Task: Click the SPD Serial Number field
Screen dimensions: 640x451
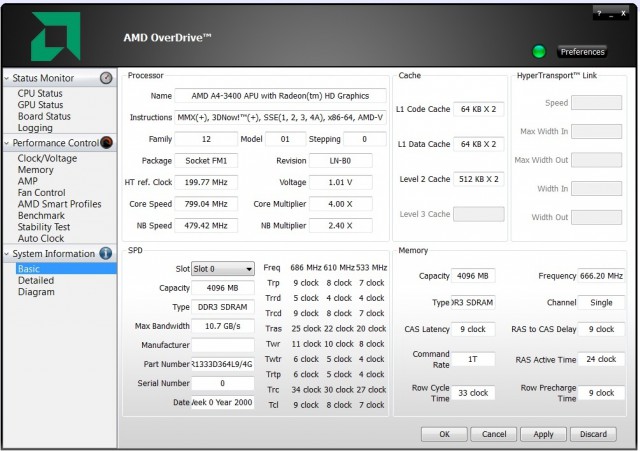Action: click(x=223, y=383)
